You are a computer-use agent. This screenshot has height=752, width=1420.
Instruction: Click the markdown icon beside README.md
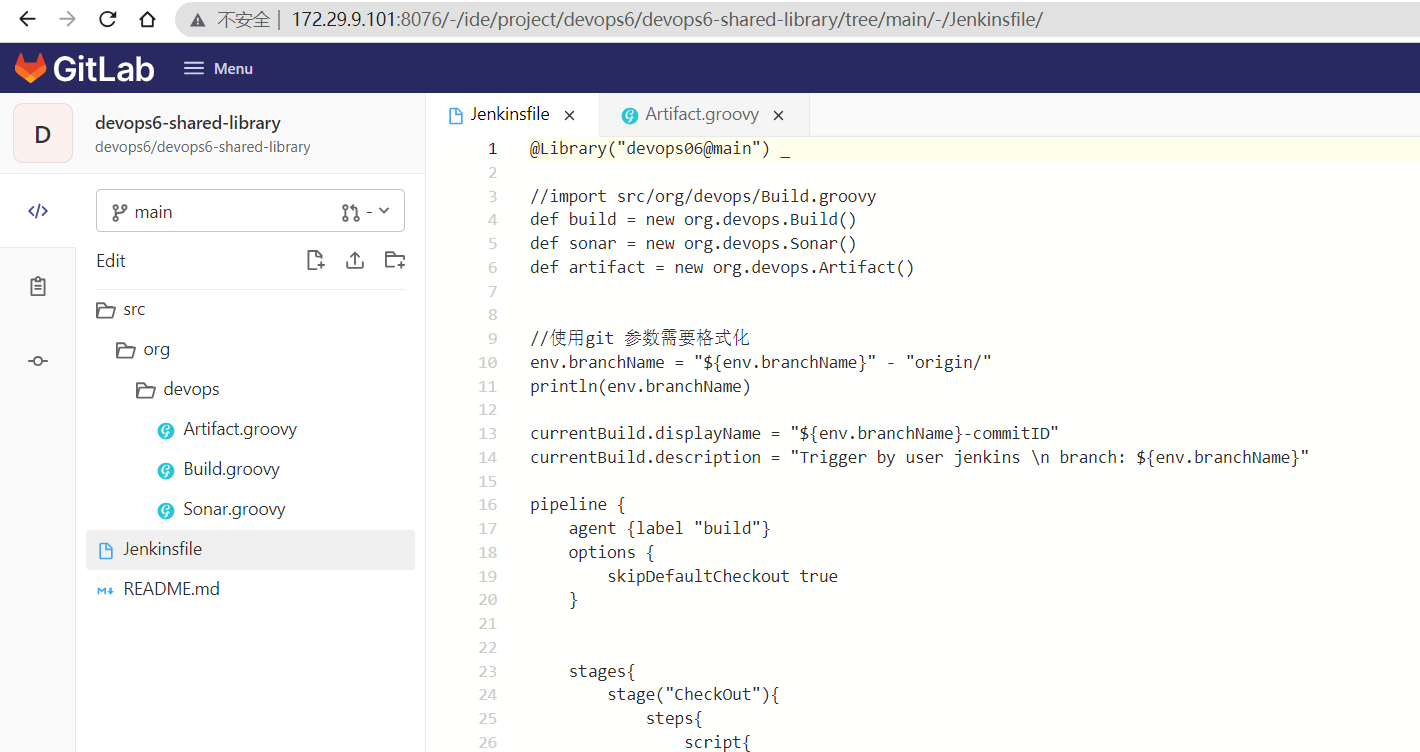[x=105, y=590]
